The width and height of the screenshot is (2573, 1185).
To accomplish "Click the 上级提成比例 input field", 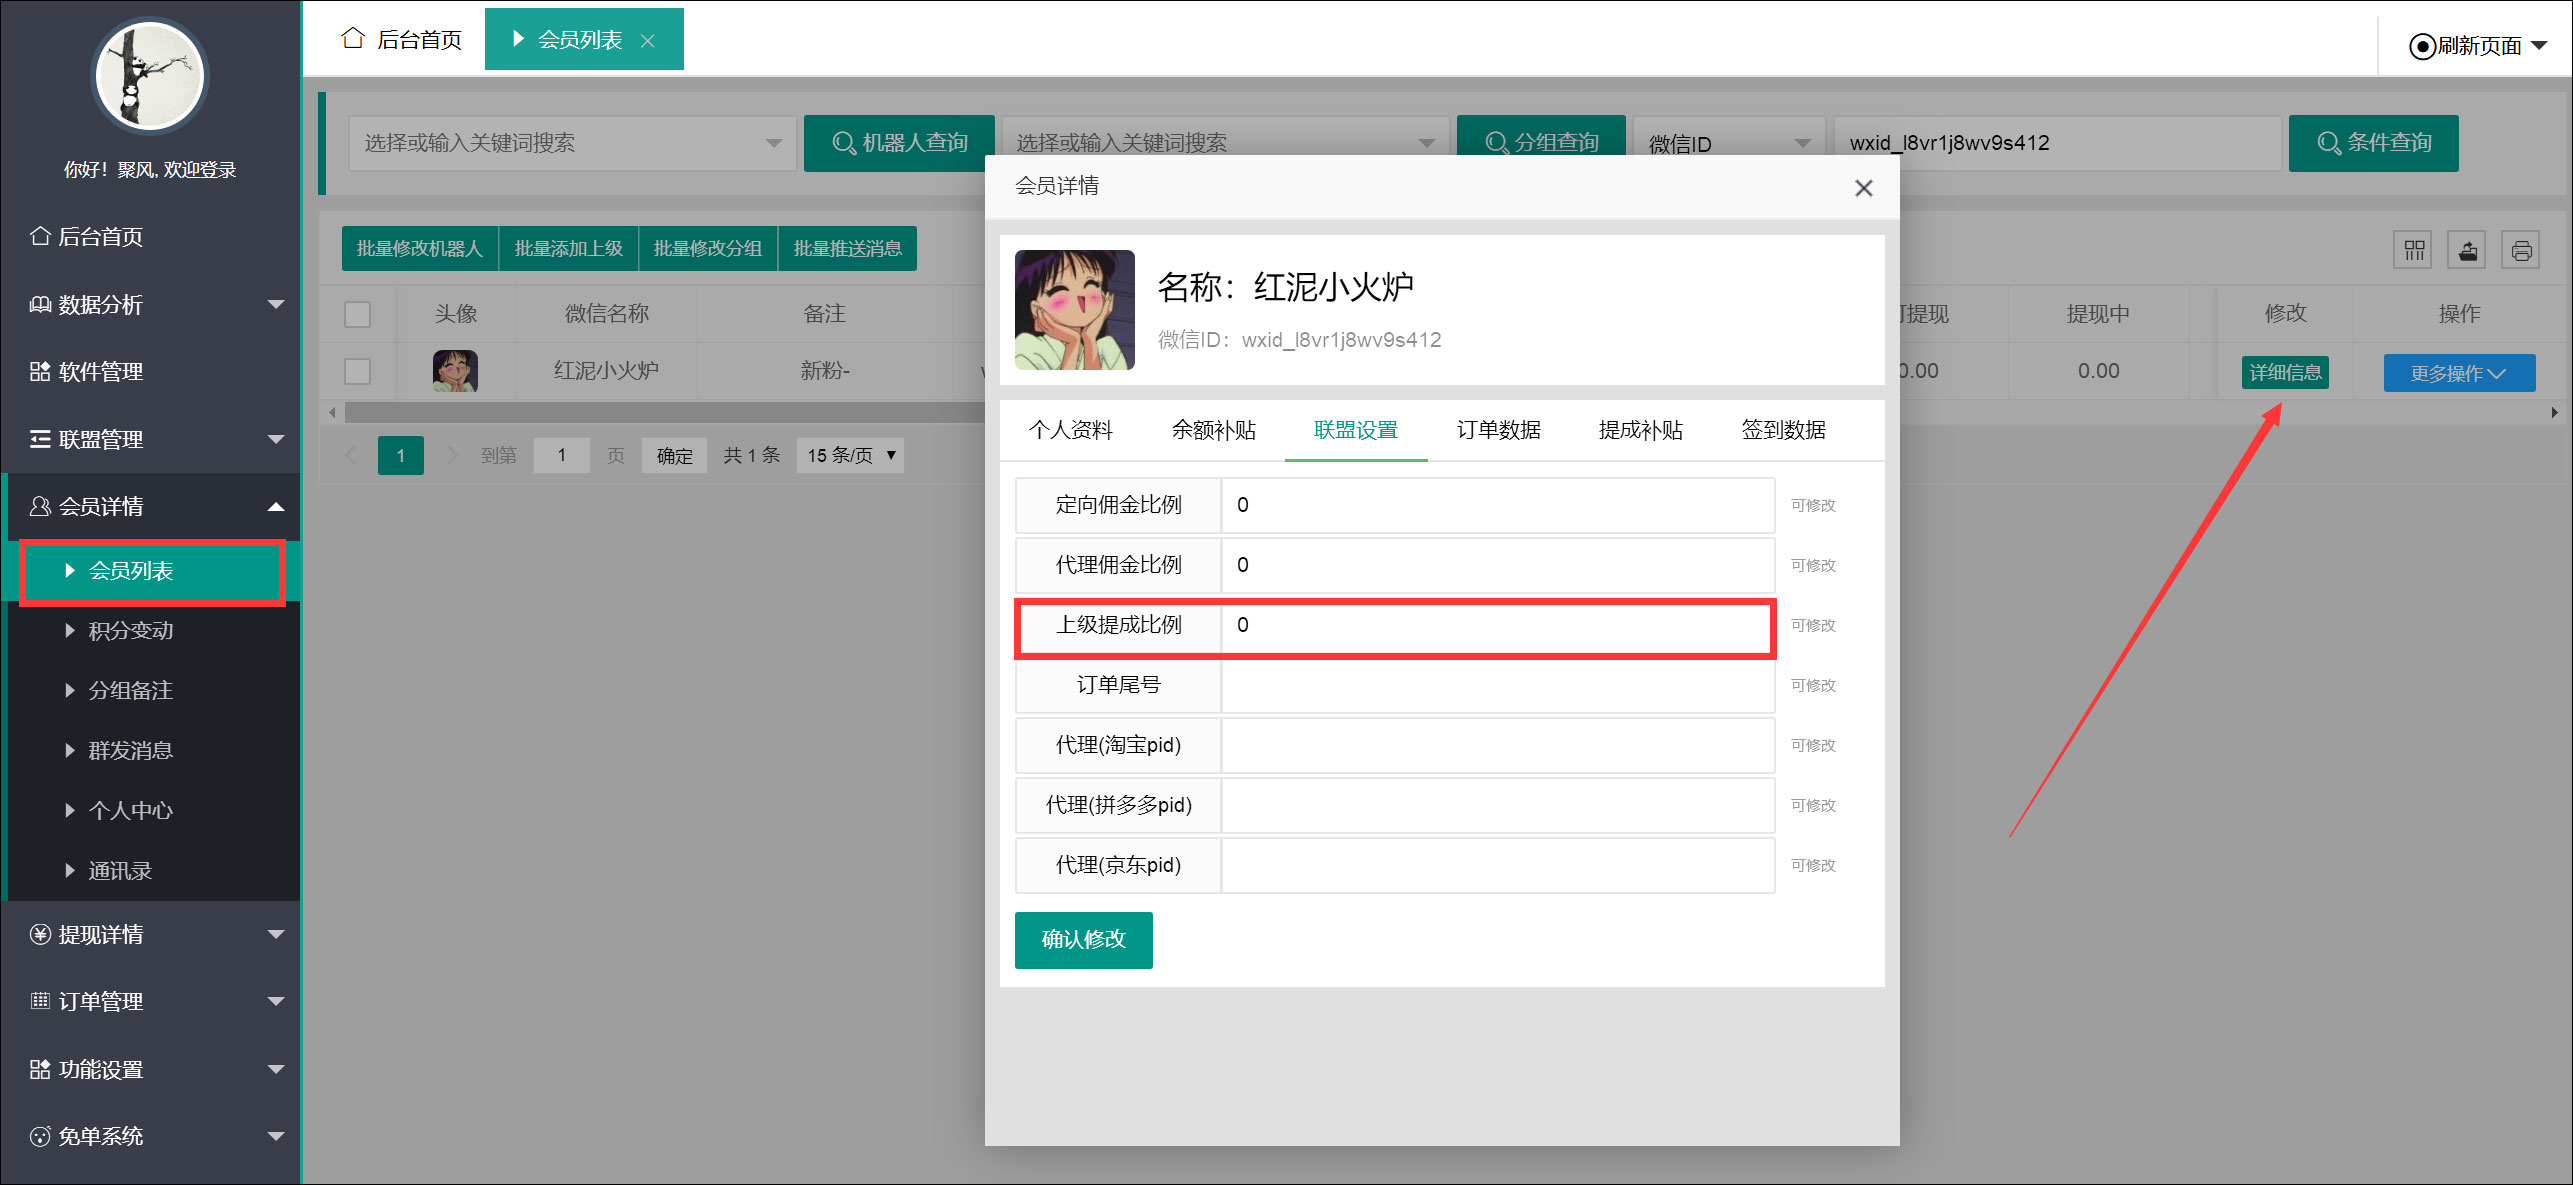I will [x=1496, y=625].
